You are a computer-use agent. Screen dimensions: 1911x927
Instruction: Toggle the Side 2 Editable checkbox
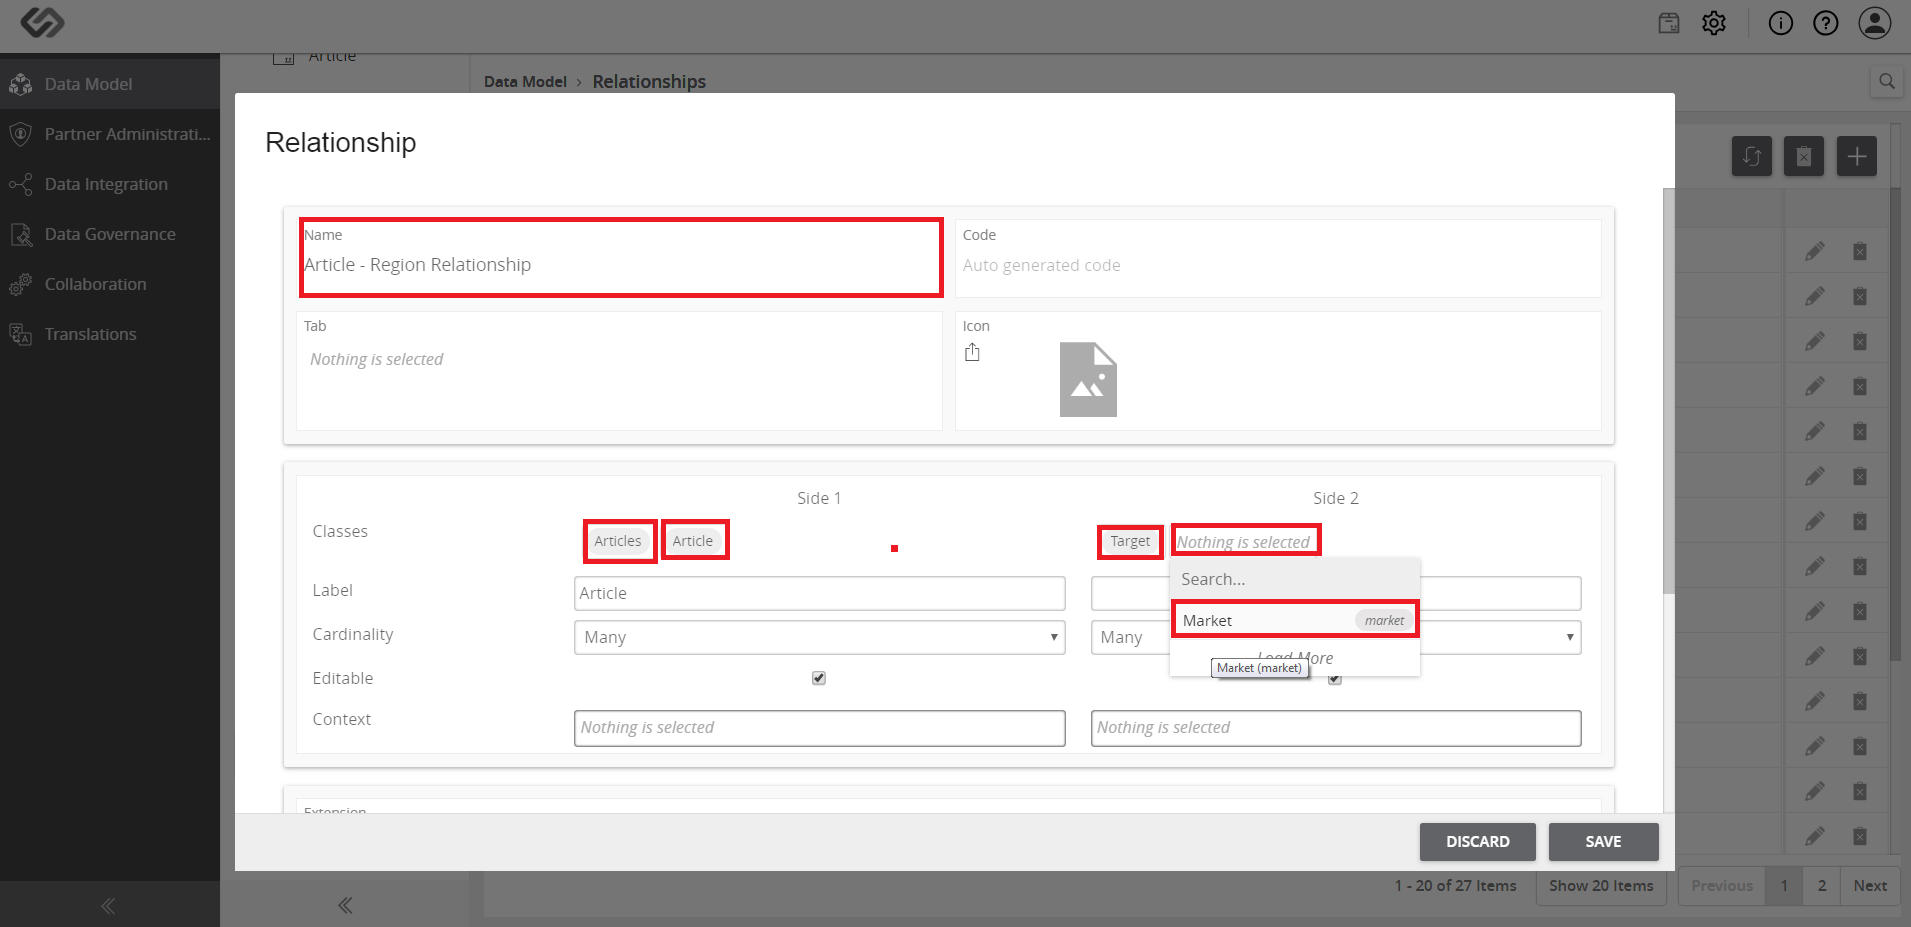tap(1335, 679)
